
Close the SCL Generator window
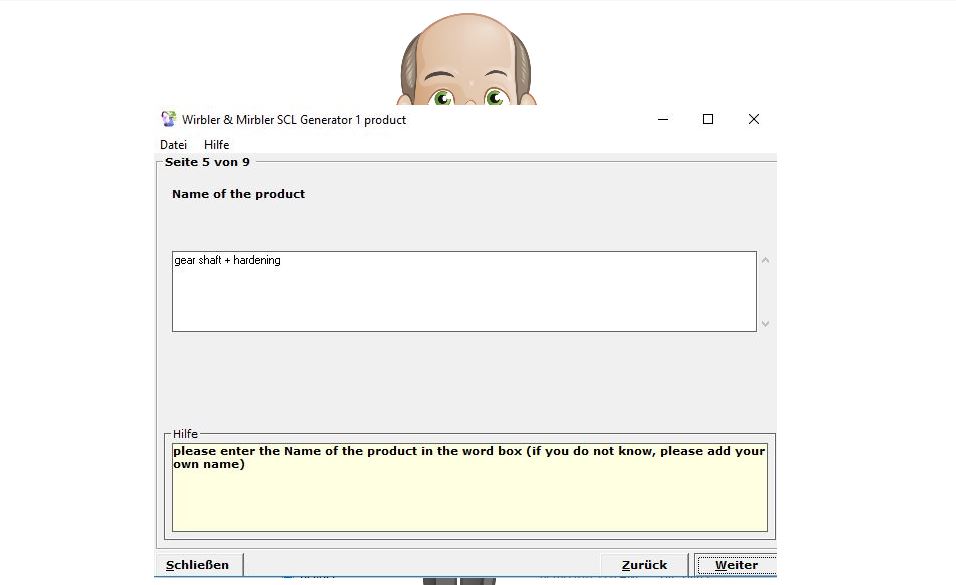point(754,119)
